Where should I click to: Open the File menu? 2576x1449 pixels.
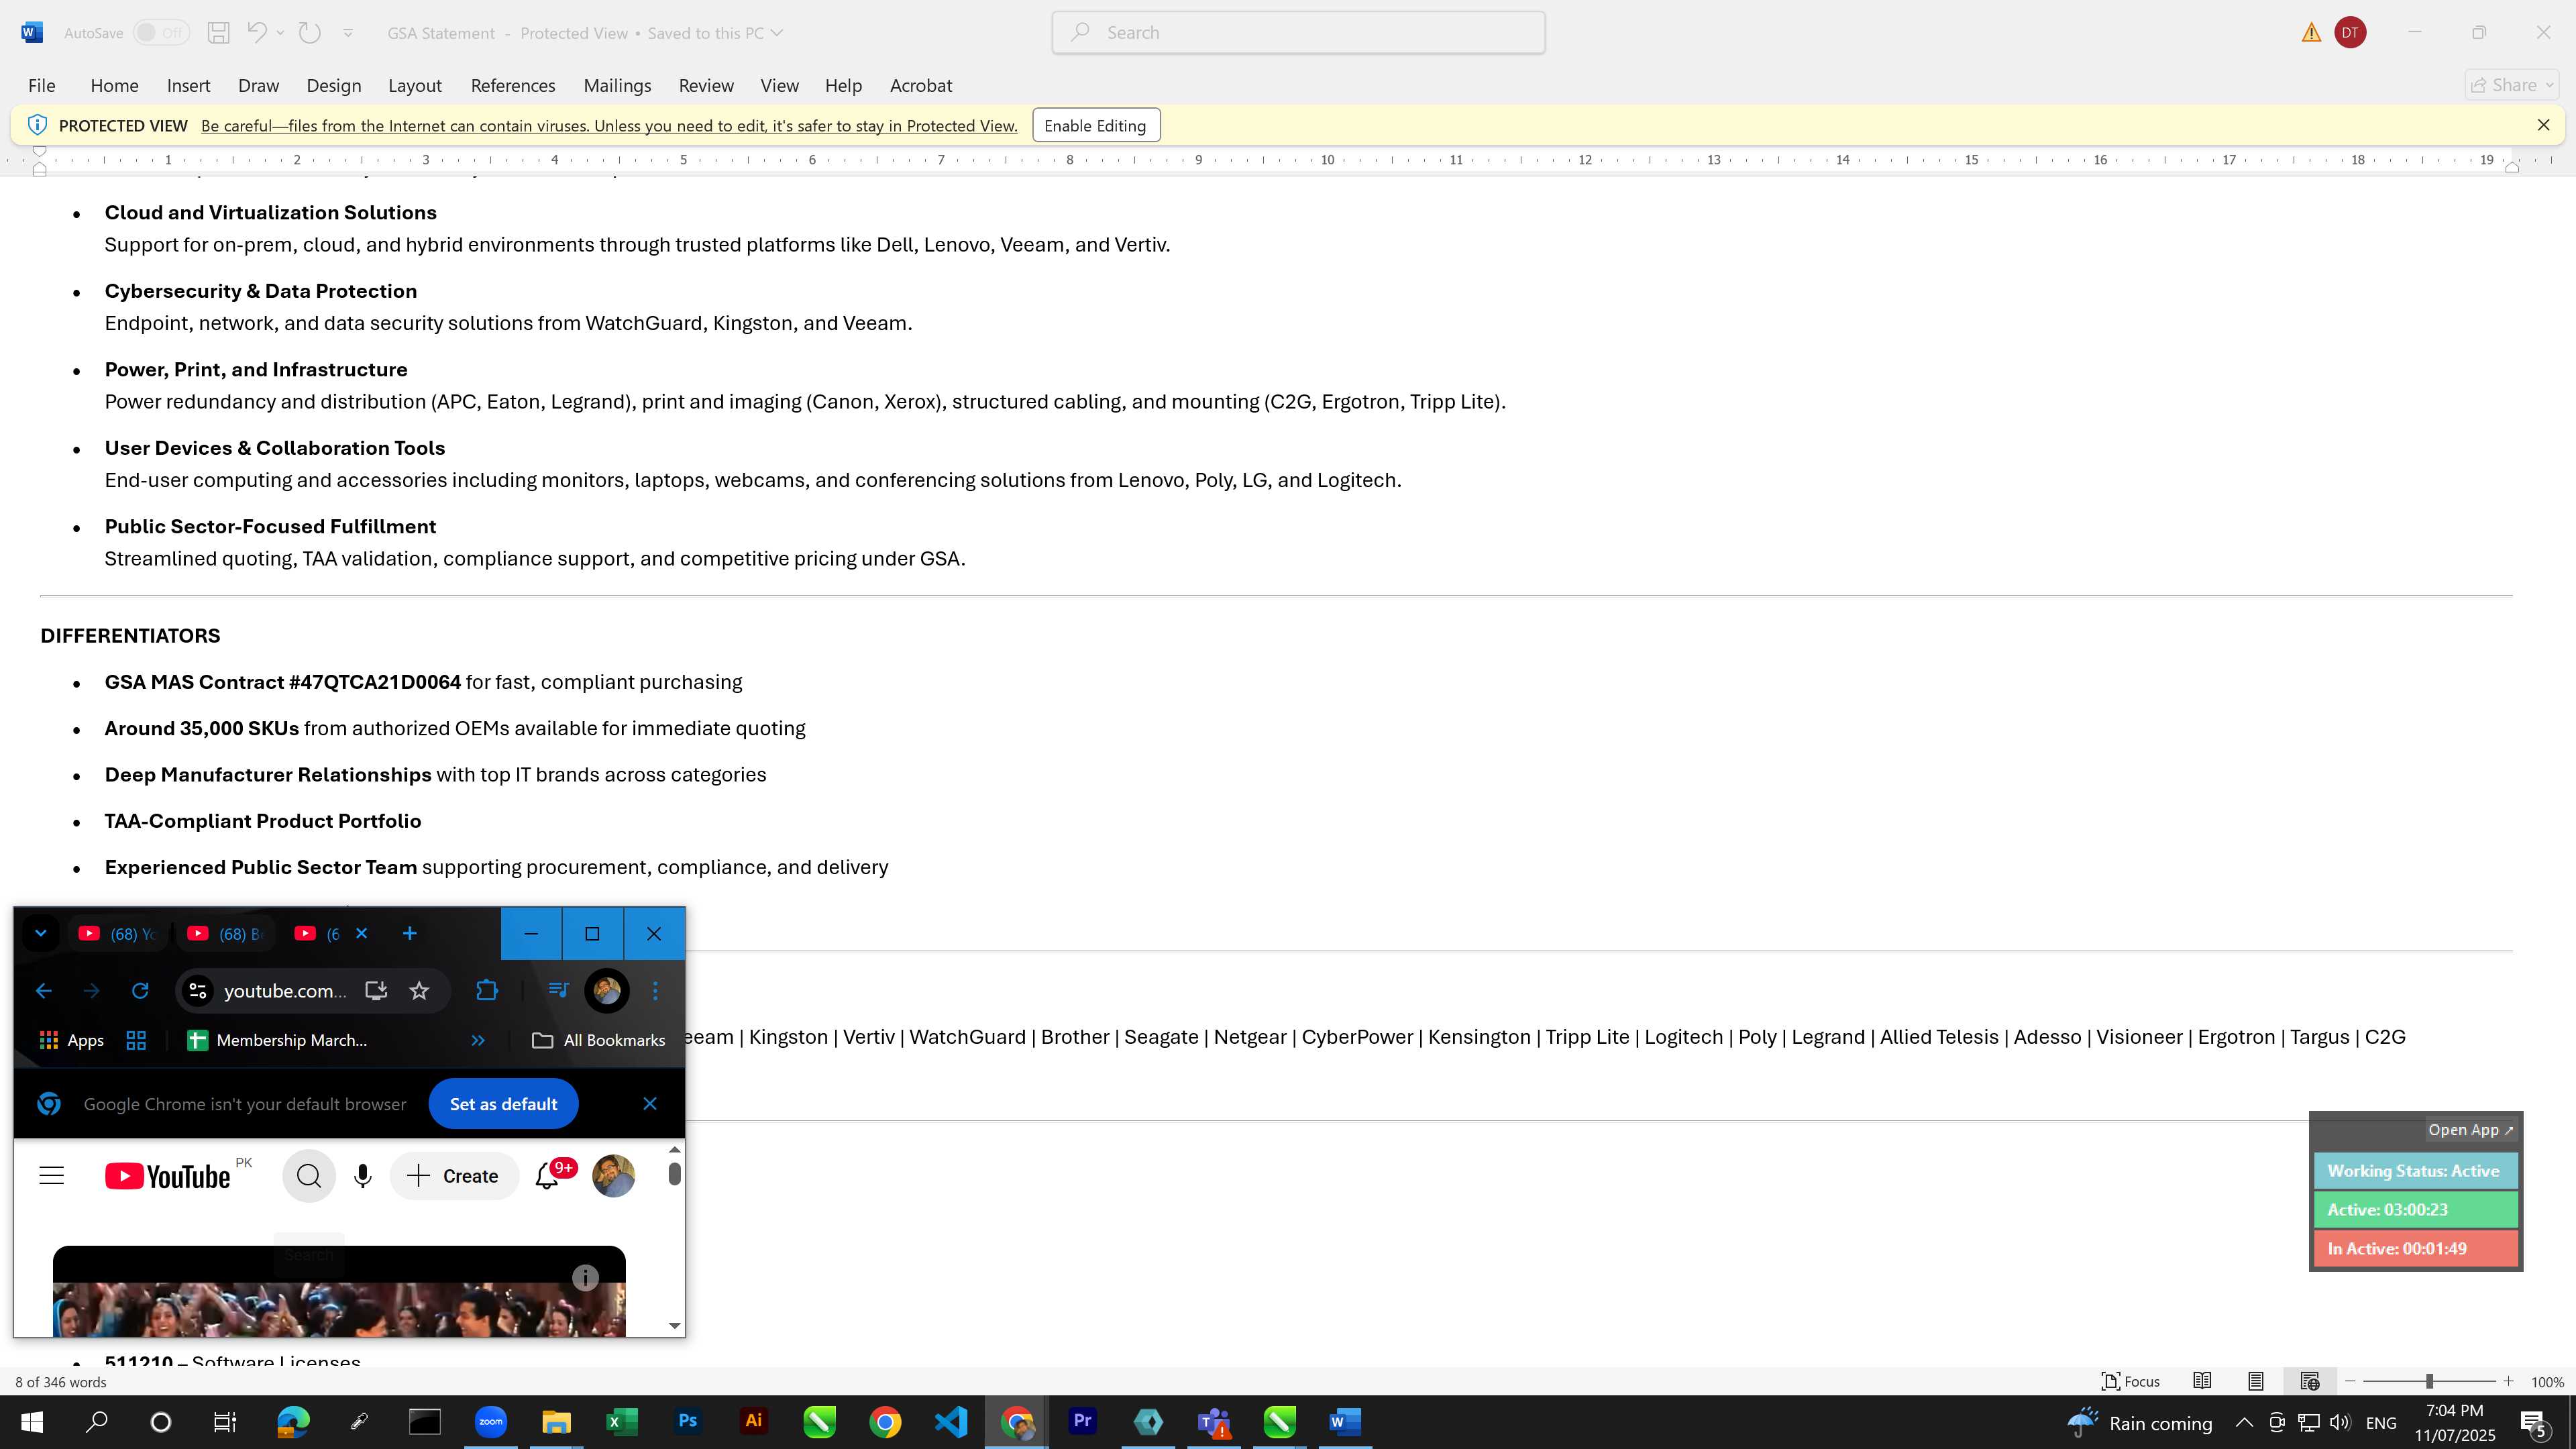pos(42,86)
